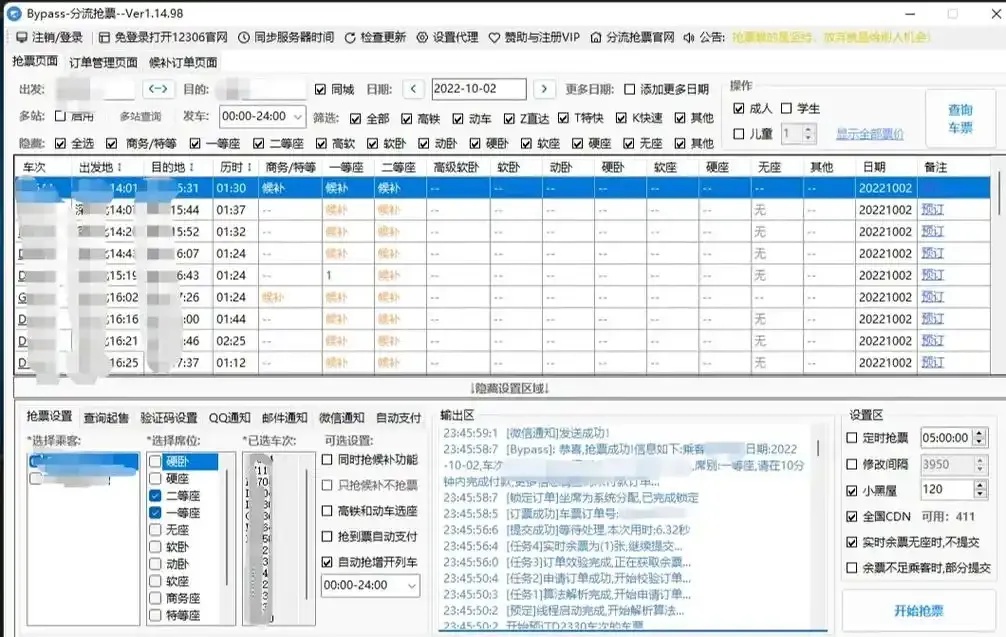
Task: Open the 验证码设置 tab
Action: 169,418
